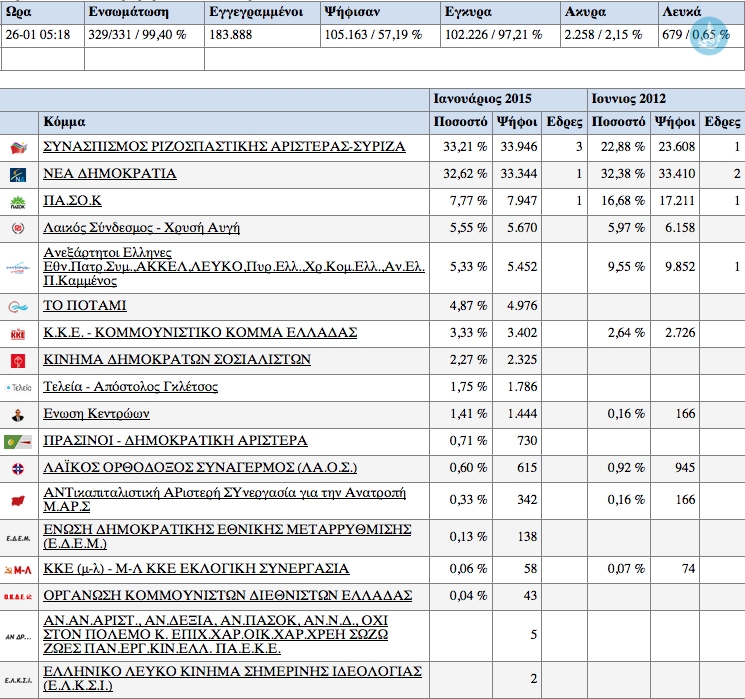
Task: Click the 329/331 / 99,40 % value
Action: [137, 35]
